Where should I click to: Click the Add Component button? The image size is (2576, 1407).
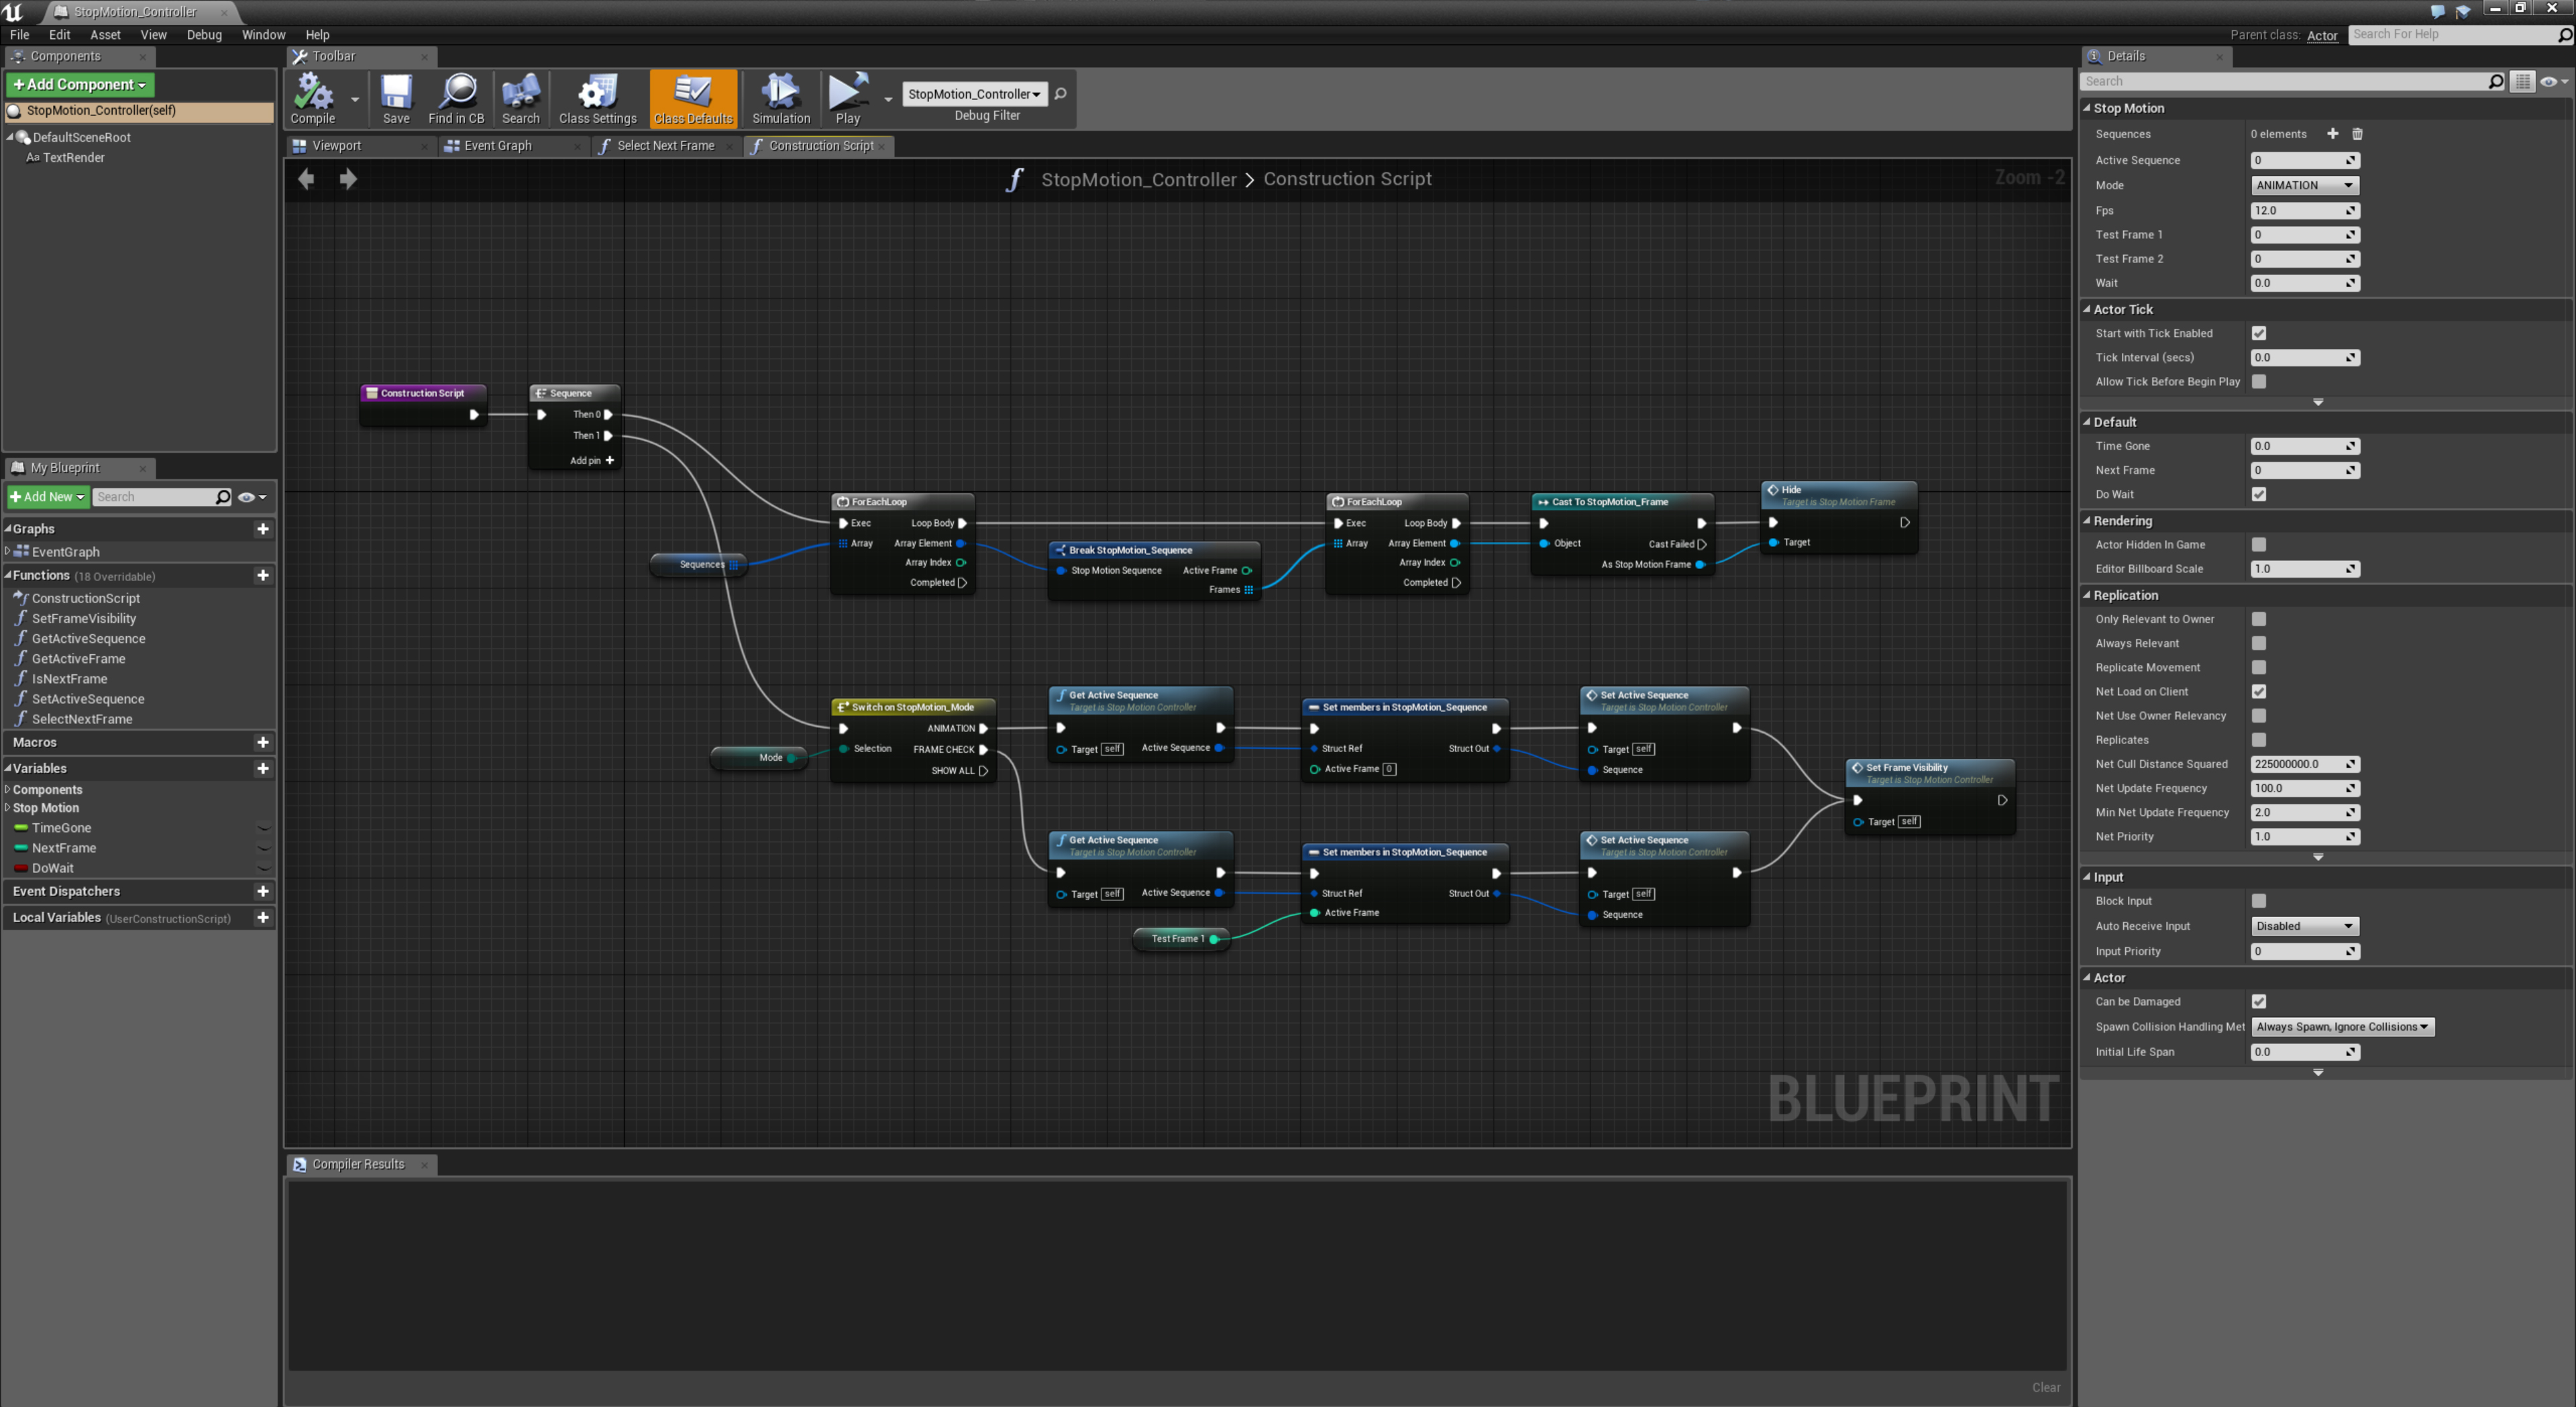80,85
